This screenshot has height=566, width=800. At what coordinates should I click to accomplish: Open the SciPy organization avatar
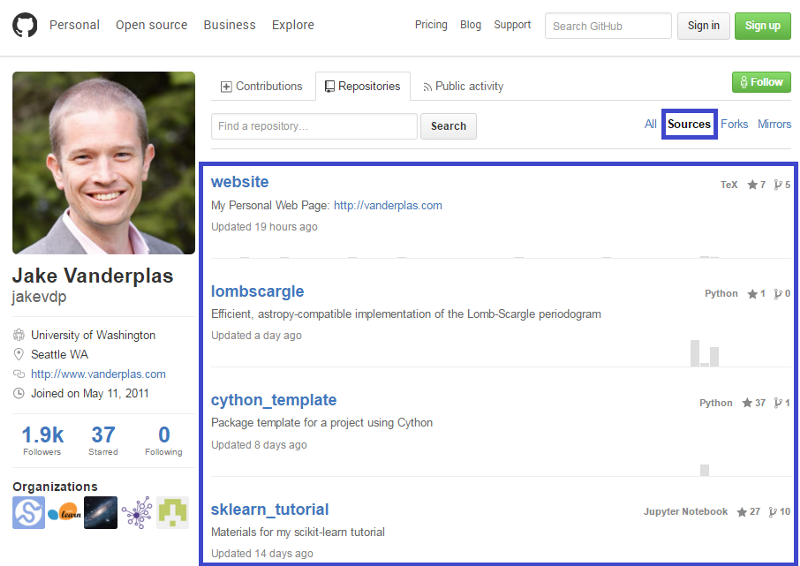[29, 512]
